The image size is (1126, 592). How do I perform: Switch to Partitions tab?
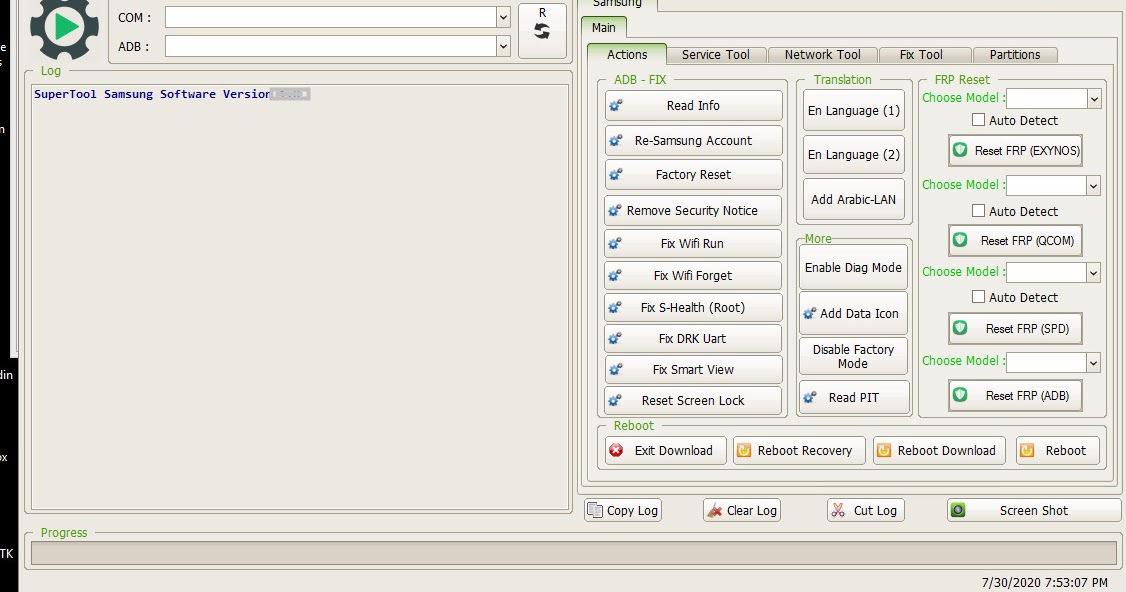(1014, 55)
